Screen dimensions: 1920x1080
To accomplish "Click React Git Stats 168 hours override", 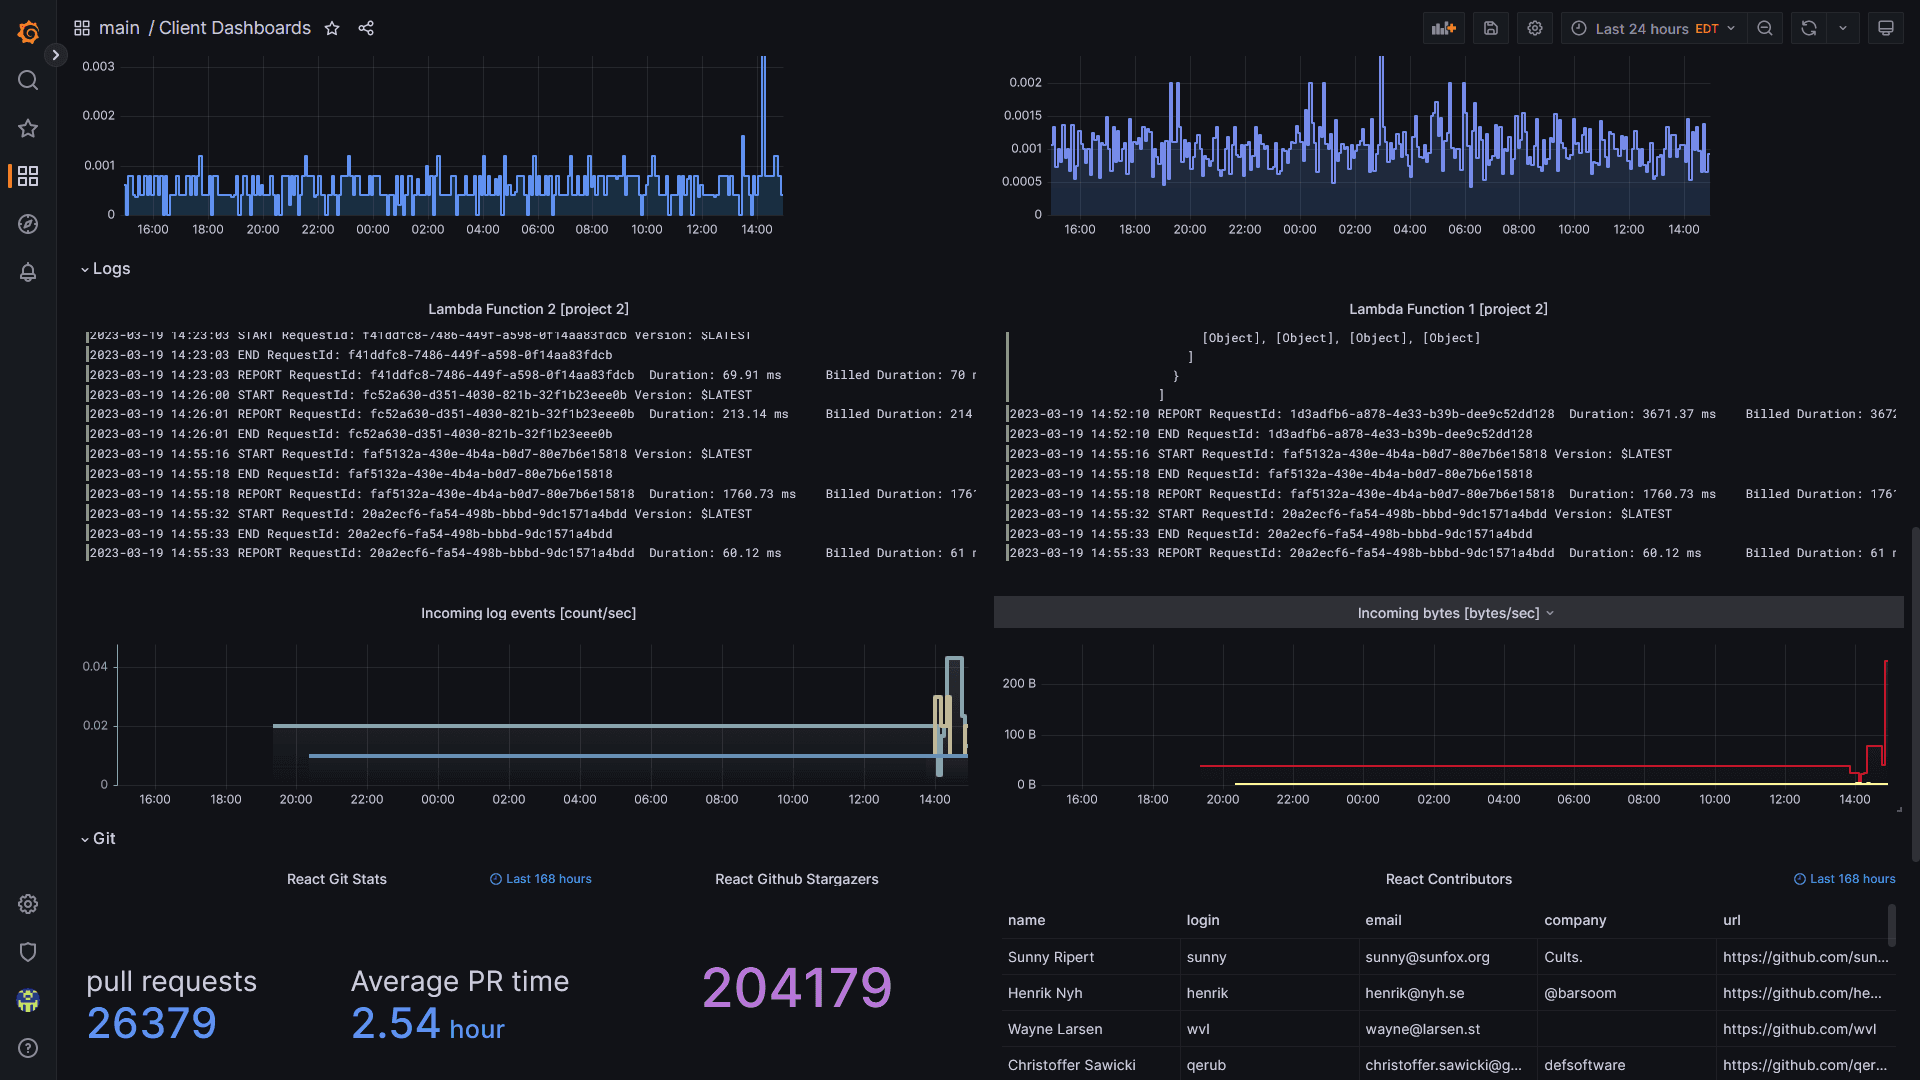I will (x=540, y=879).
